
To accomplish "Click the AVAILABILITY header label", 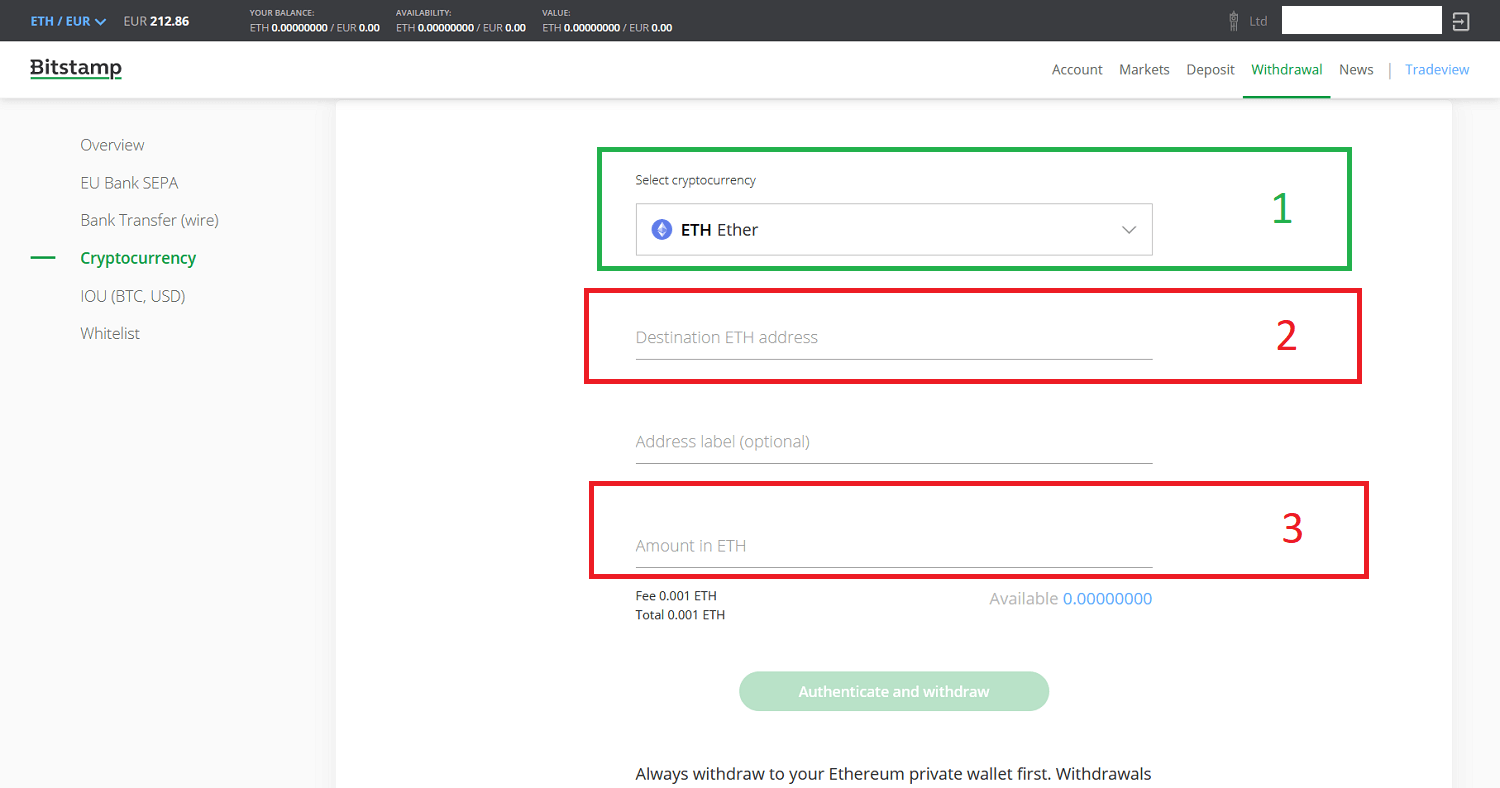I will 424,12.
